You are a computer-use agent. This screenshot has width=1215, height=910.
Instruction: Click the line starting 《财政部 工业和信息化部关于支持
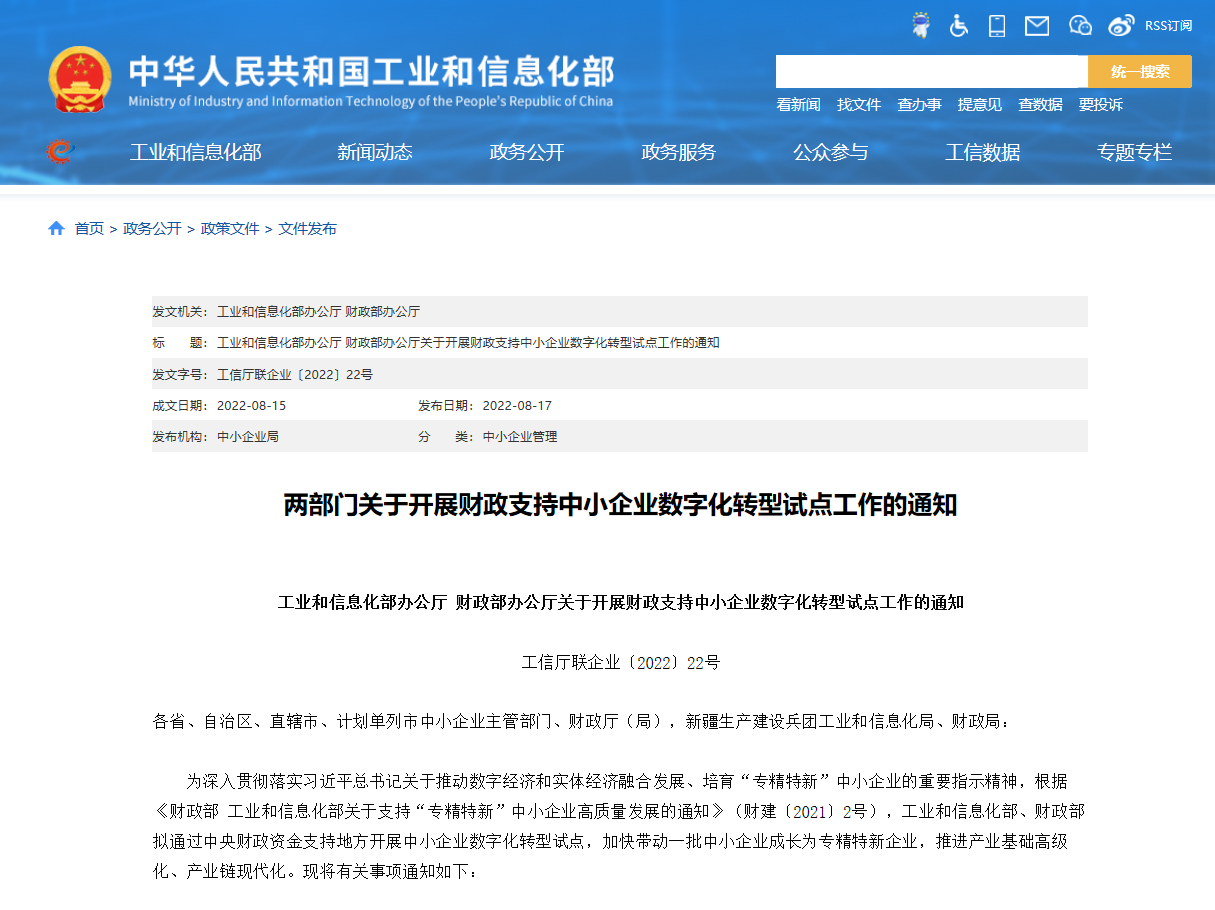coord(619,810)
